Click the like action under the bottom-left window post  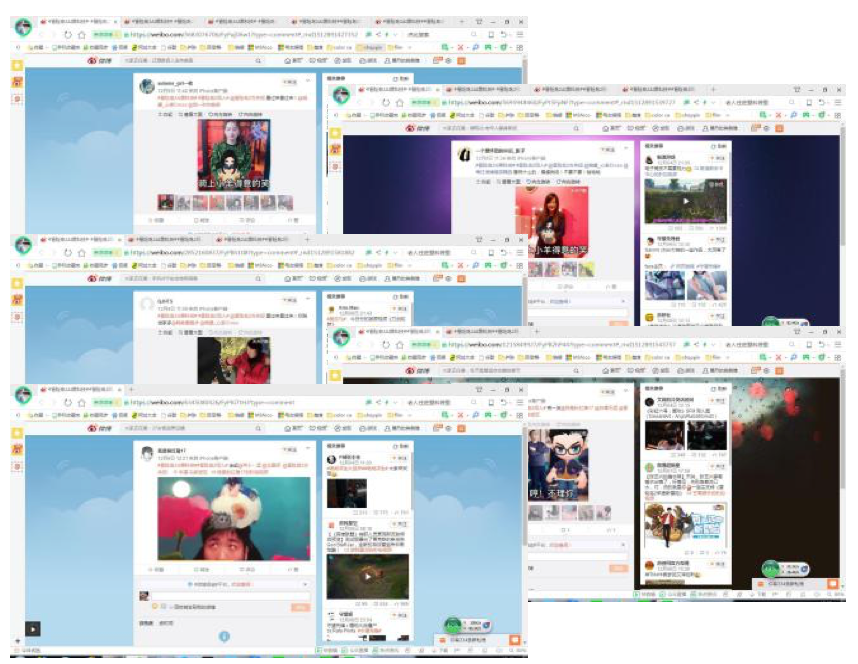point(291,569)
